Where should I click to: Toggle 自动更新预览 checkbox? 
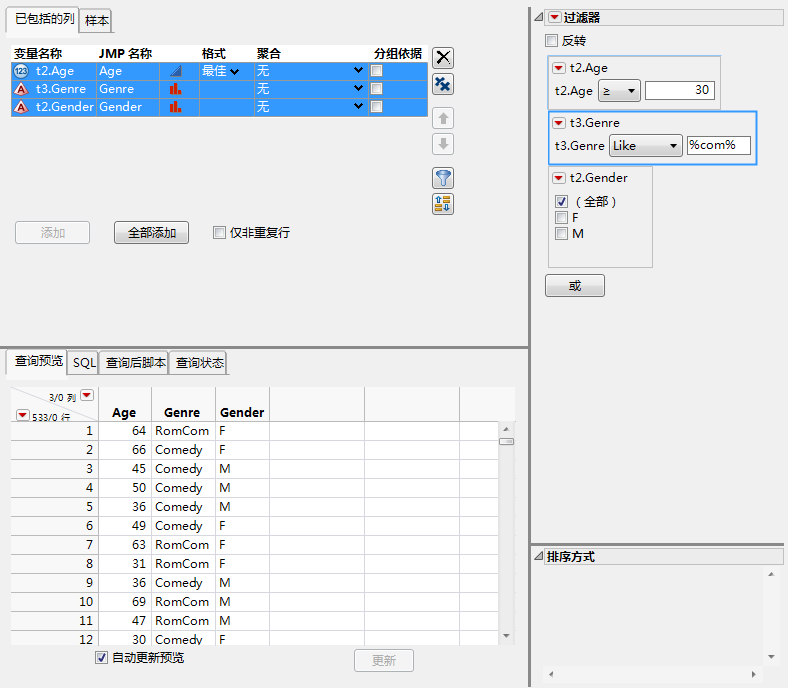101,657
